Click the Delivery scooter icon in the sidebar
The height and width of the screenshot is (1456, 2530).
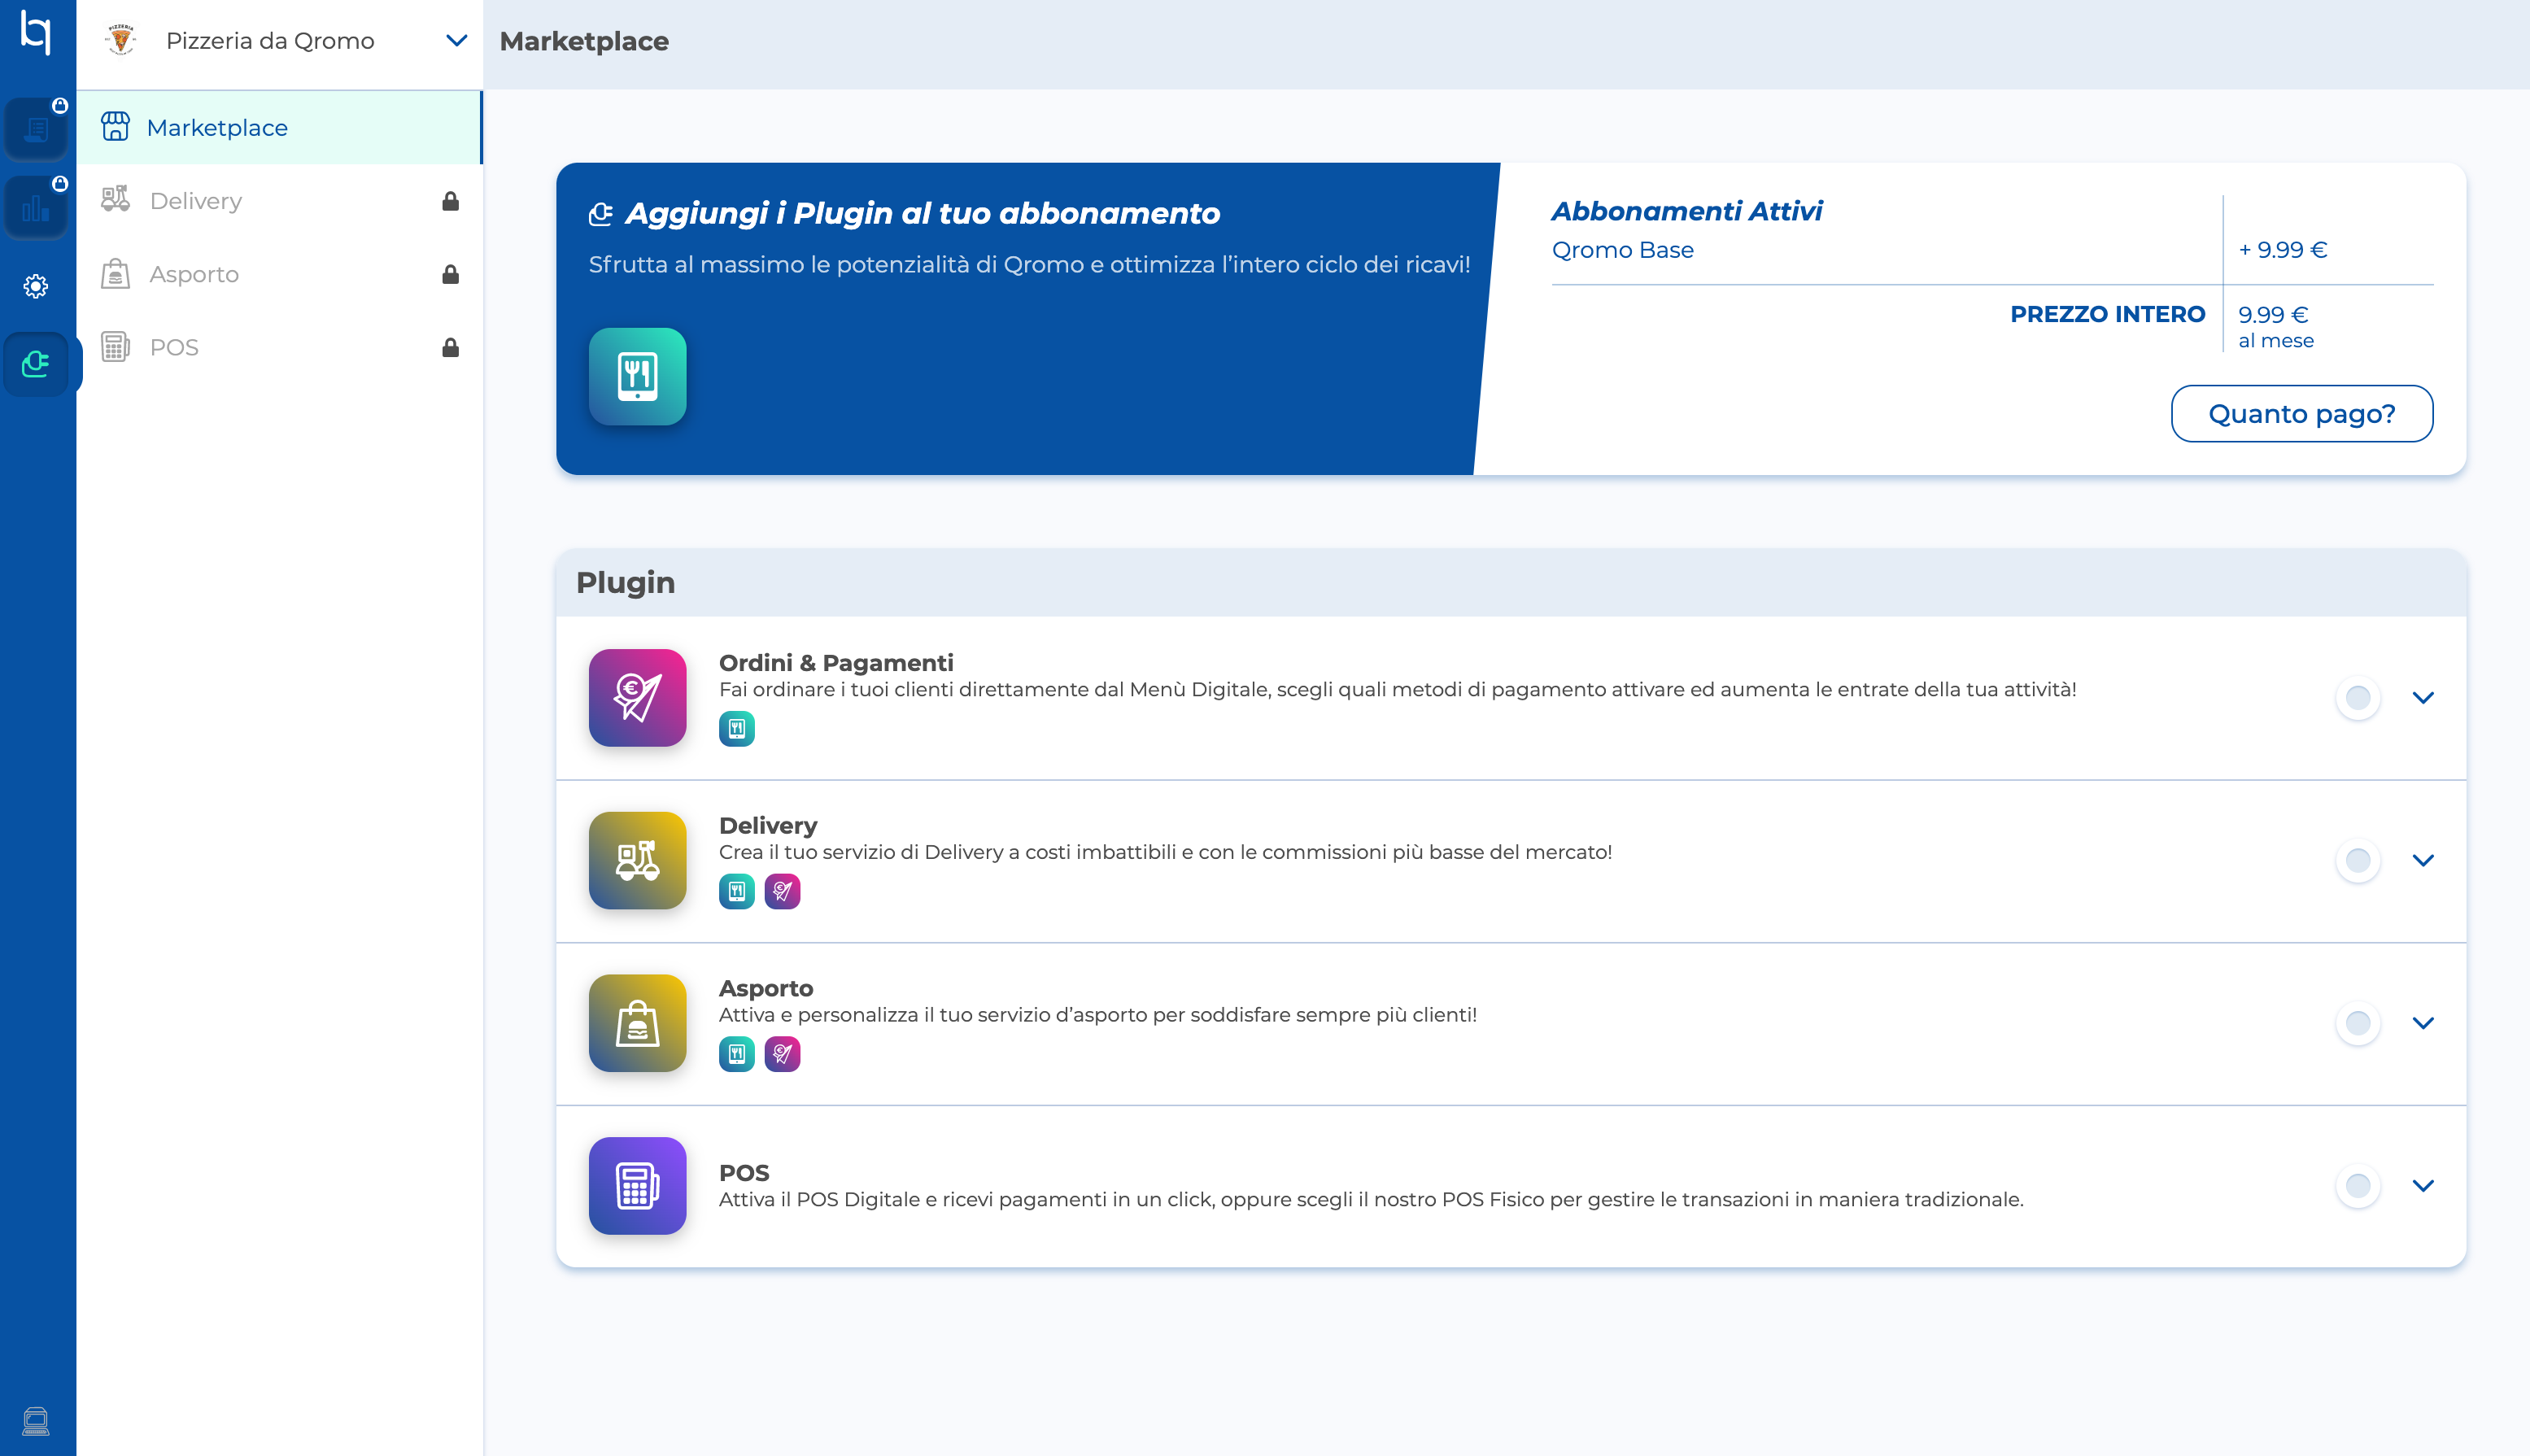[115, 199]
